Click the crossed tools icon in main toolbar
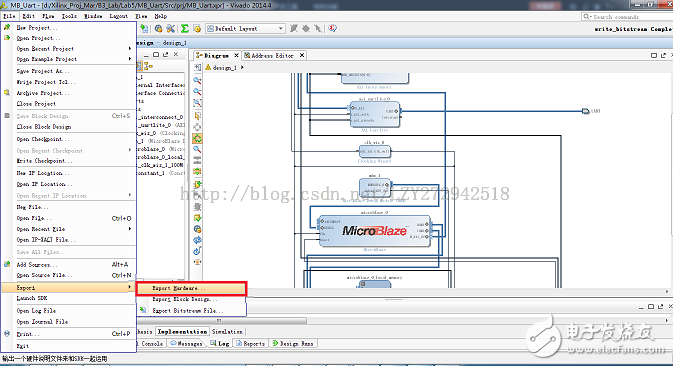The height and width of the screenshot is (366, 673). point(171,28)
